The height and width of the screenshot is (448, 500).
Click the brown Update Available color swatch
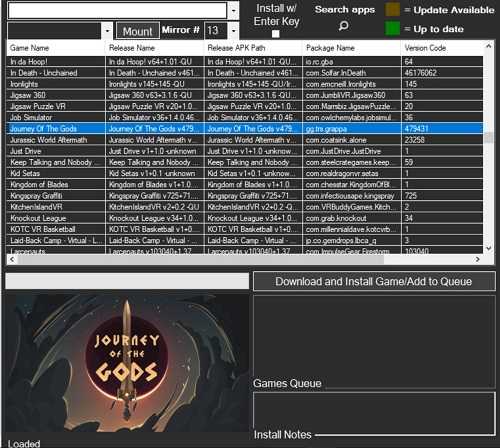coord(392,10)
